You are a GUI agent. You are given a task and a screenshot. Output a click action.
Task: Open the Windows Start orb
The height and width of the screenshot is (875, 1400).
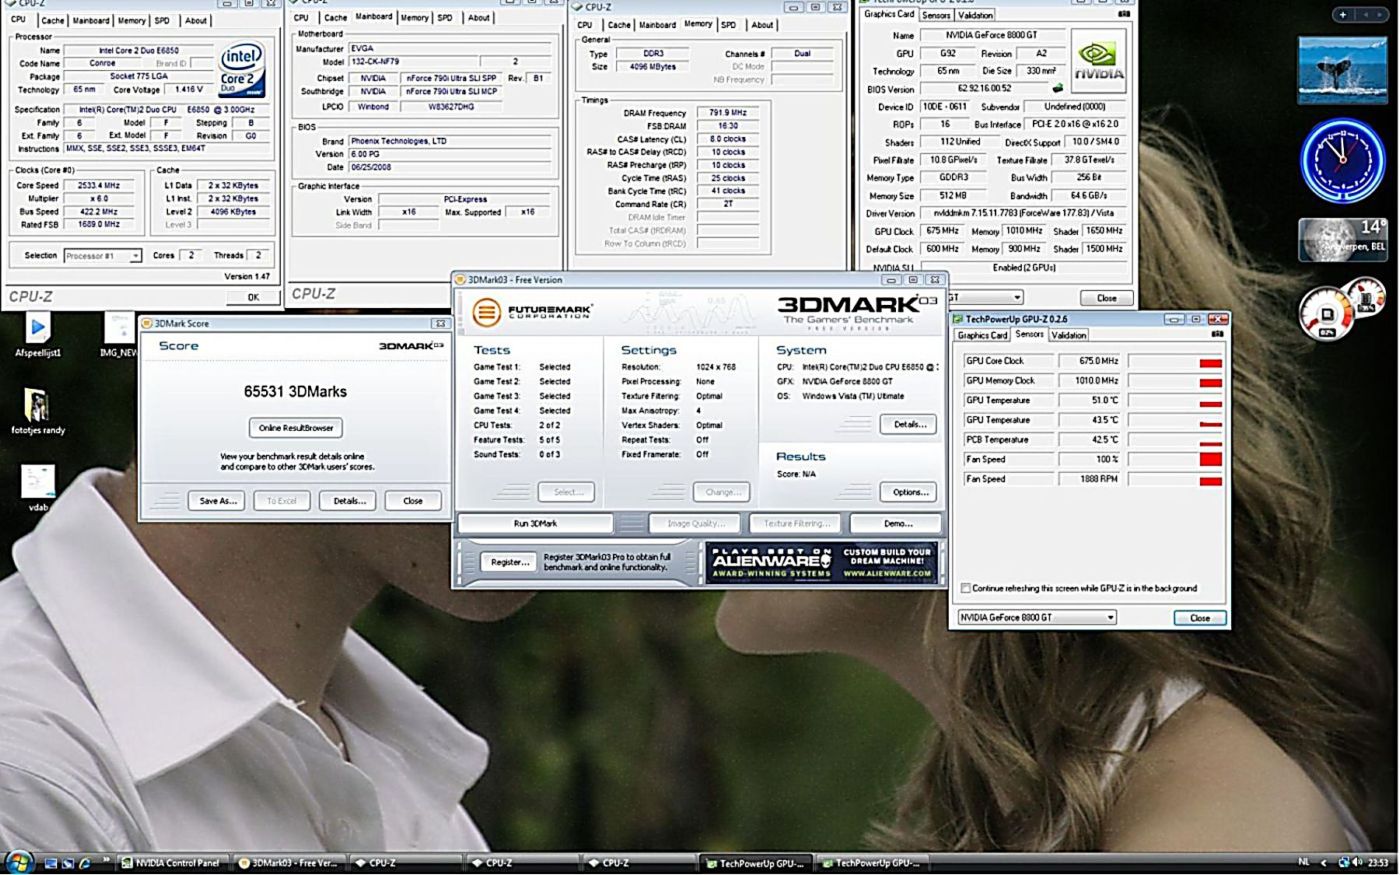pyautogui.click(x=19, y=862)
